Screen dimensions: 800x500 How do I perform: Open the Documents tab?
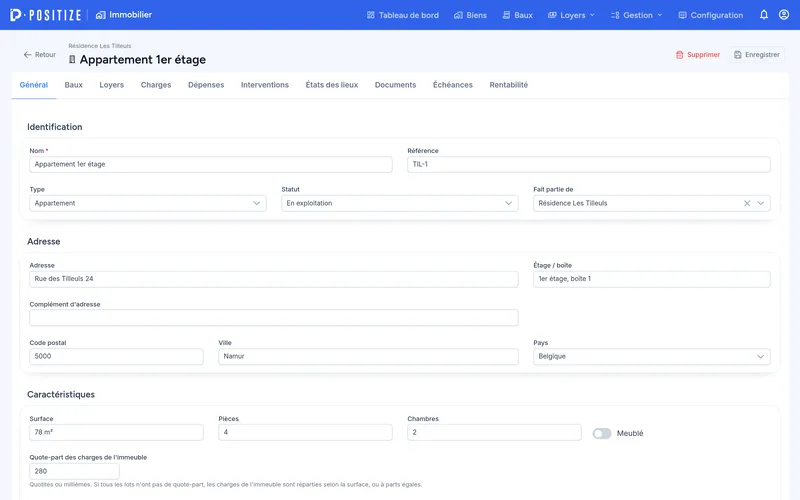(x=395, y=85)
